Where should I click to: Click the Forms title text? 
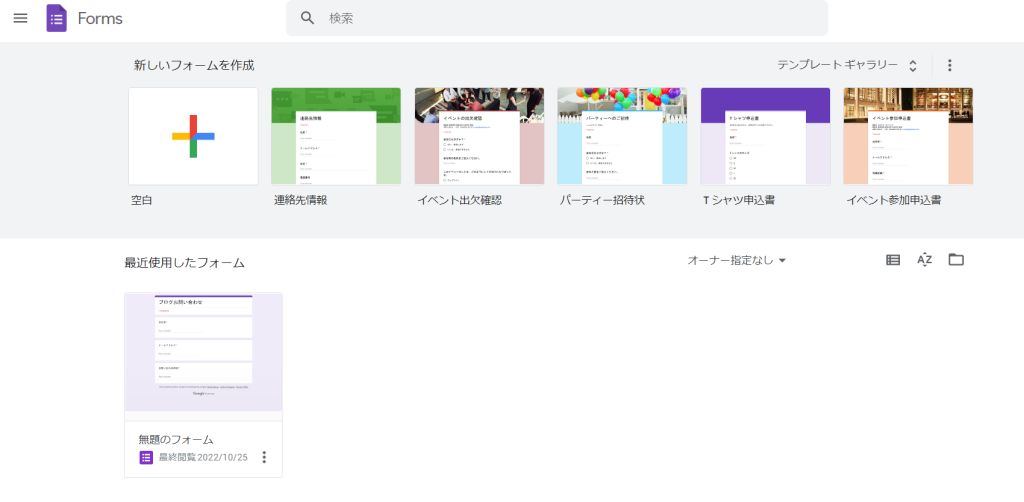click(x=100, y=18)
